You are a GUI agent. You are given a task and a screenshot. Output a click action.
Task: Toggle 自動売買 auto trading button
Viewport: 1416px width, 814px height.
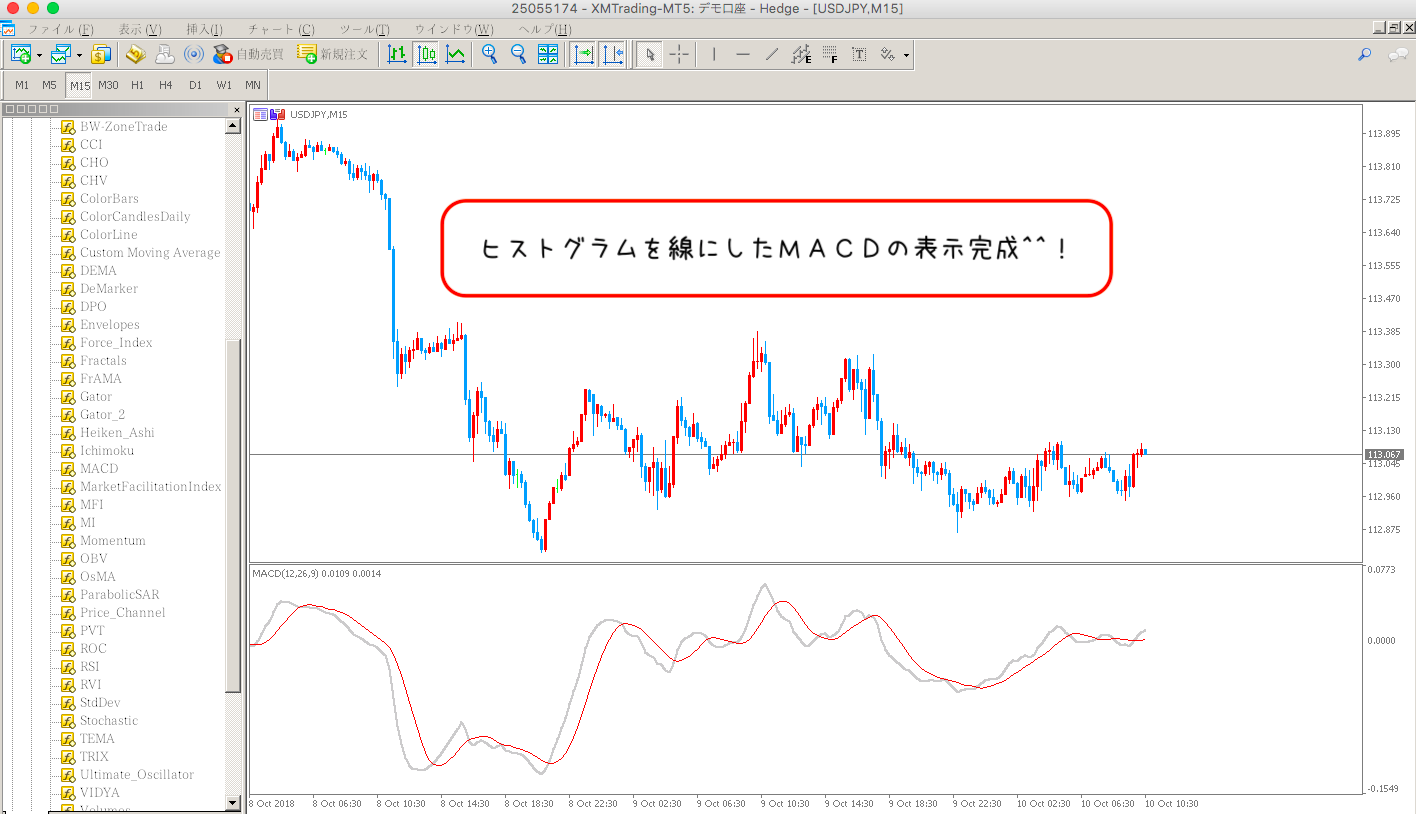coord(248,54)
